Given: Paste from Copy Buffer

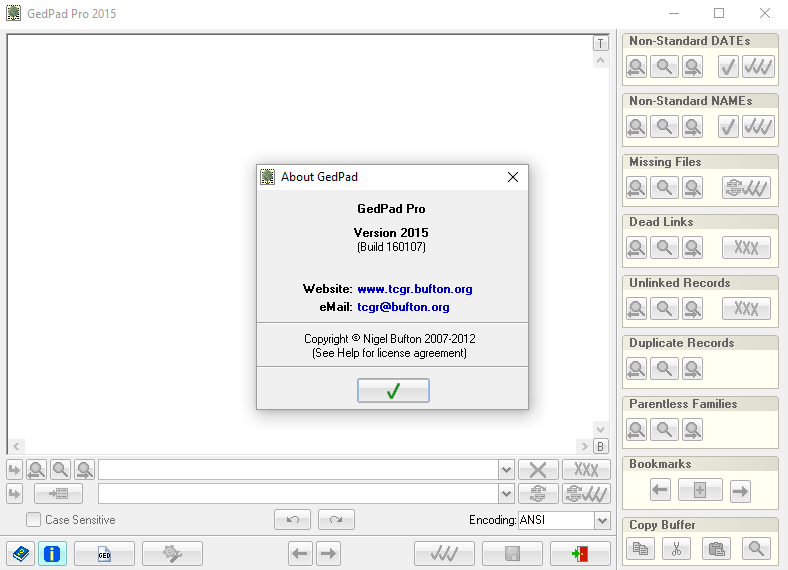Looking at the screenshot, I should click(716, 549).
